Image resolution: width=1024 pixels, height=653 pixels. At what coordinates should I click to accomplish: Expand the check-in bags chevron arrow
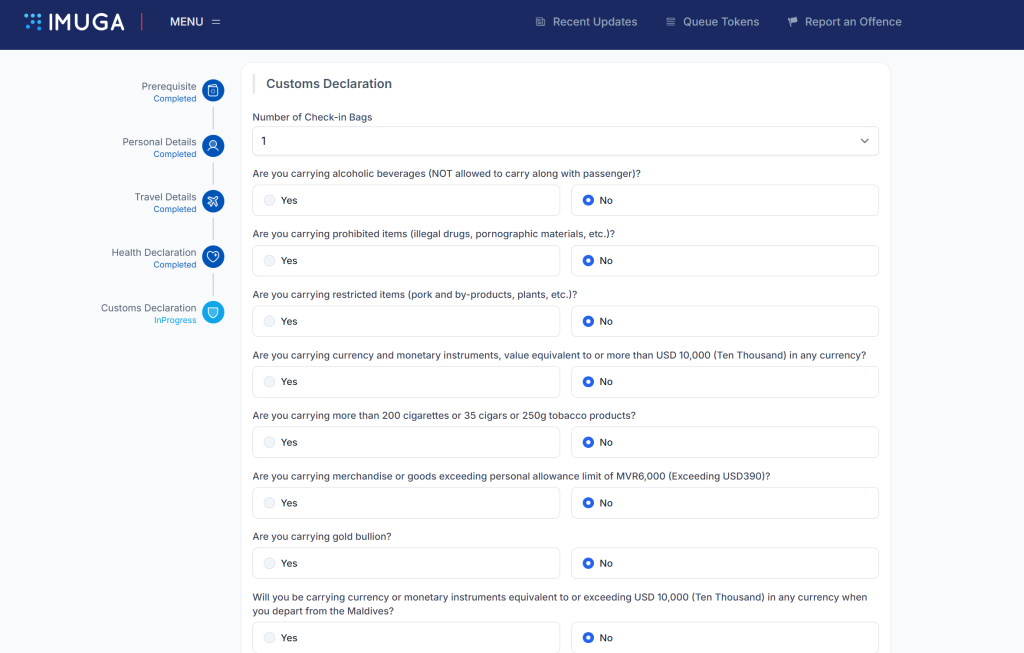(864, 141)
